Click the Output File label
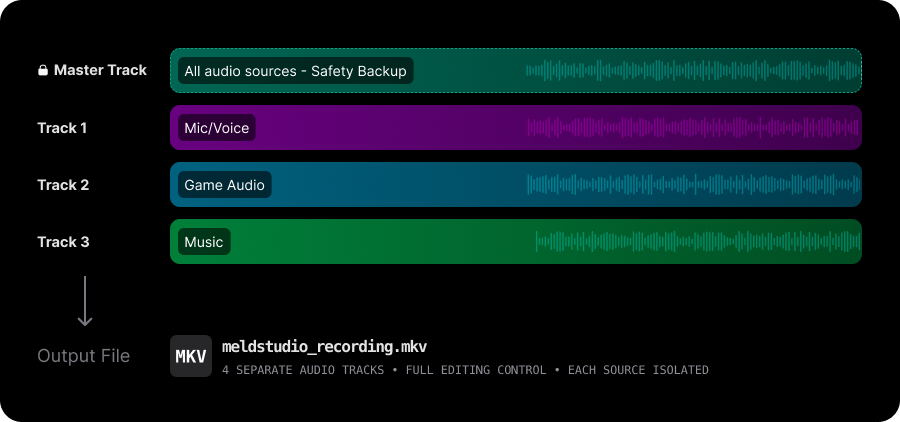The width and height of the screenshot is (900, 422). click(x=83, y=356)
